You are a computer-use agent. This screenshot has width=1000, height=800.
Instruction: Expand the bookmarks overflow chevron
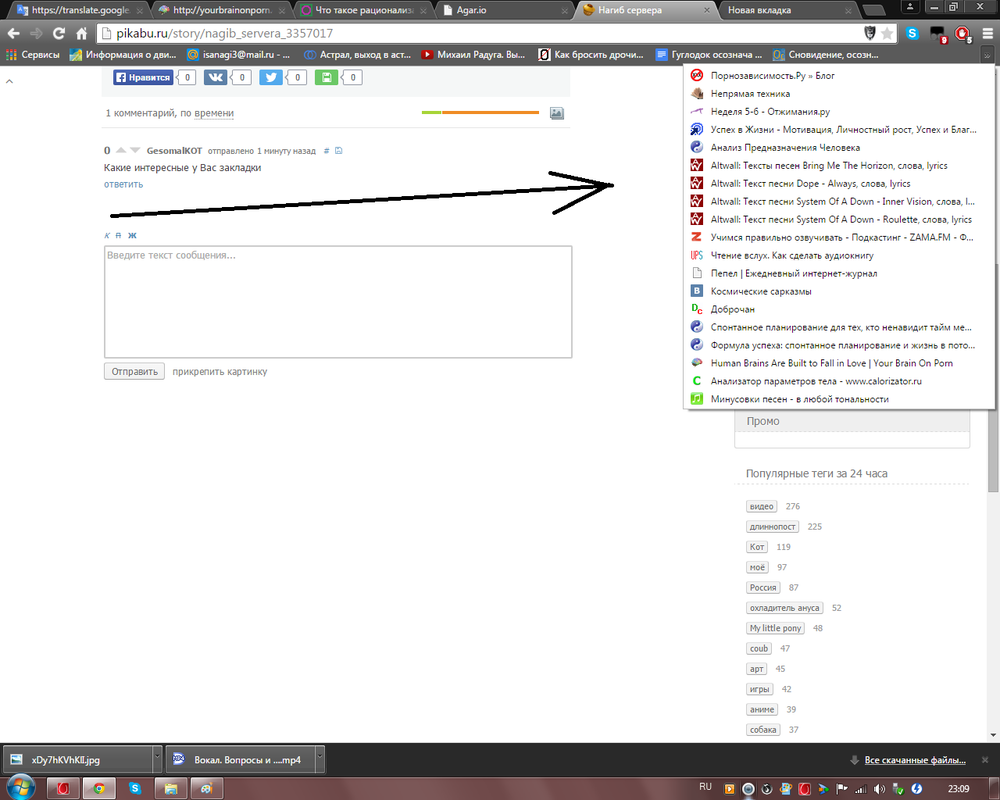(x=987, y=55)
